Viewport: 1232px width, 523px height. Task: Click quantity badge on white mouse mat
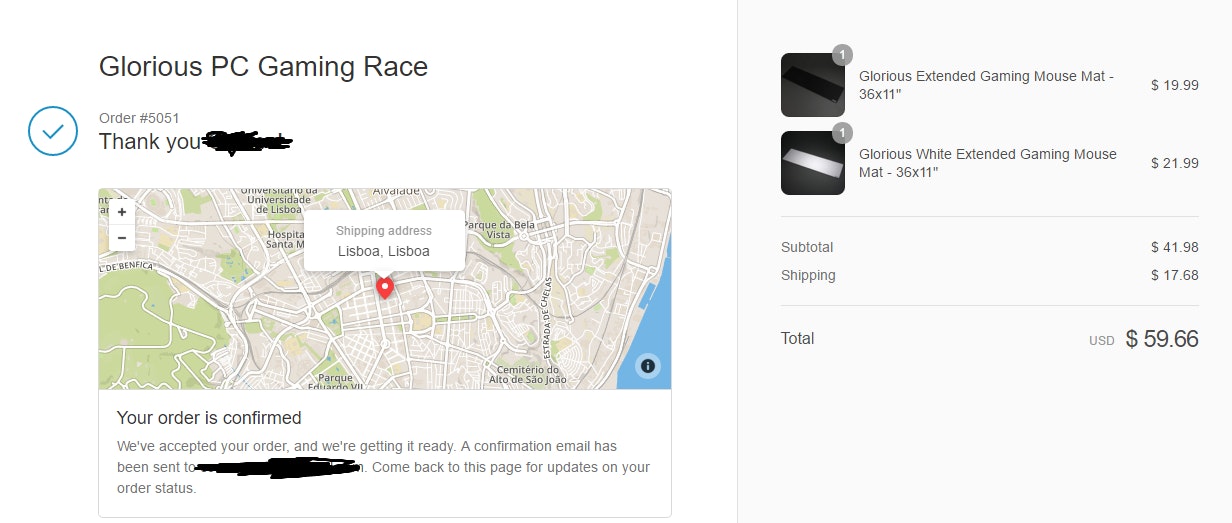click(842, 133)
